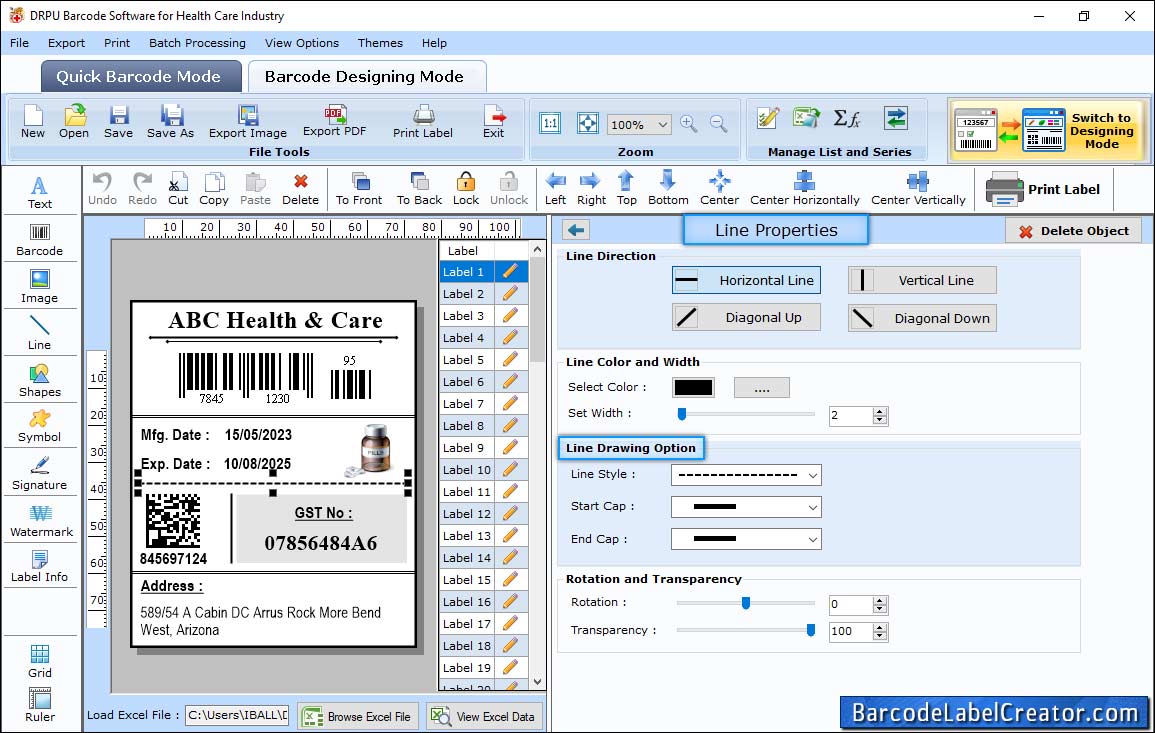Click Browse Excel File button

[x=359, y=717]
